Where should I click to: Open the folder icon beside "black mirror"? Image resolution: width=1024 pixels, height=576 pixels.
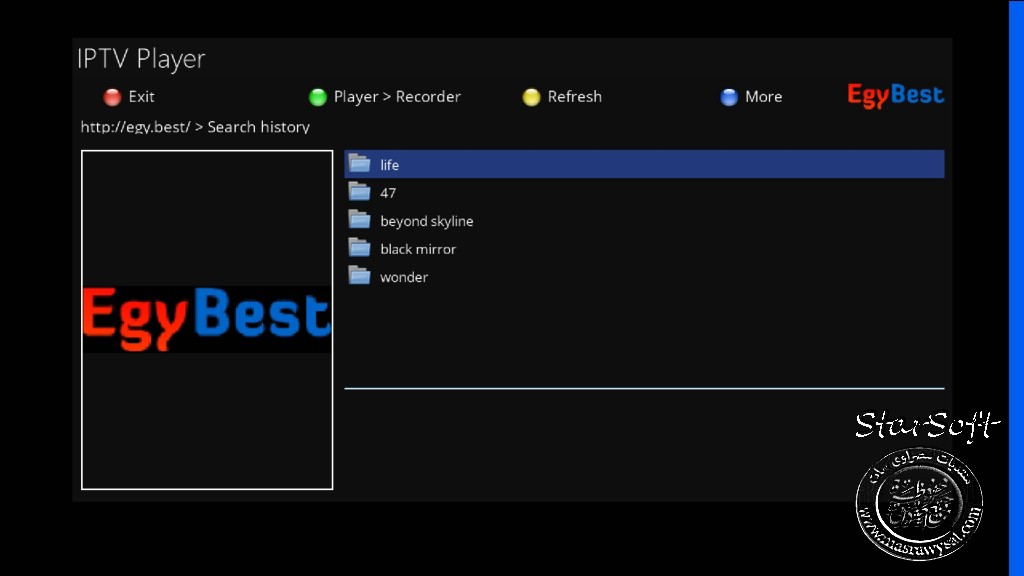[359, 248]
